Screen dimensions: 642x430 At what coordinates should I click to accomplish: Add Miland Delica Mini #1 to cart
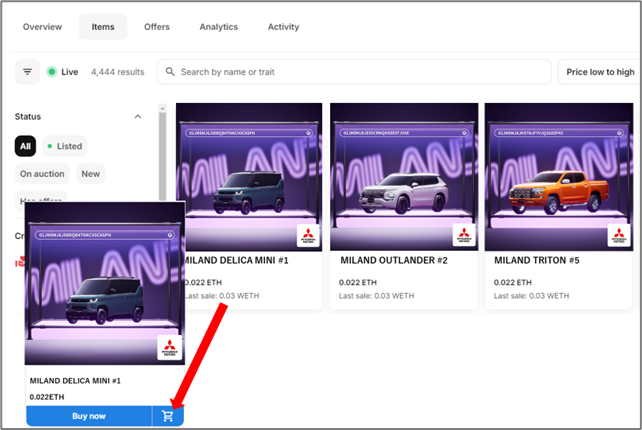(168, 416)
